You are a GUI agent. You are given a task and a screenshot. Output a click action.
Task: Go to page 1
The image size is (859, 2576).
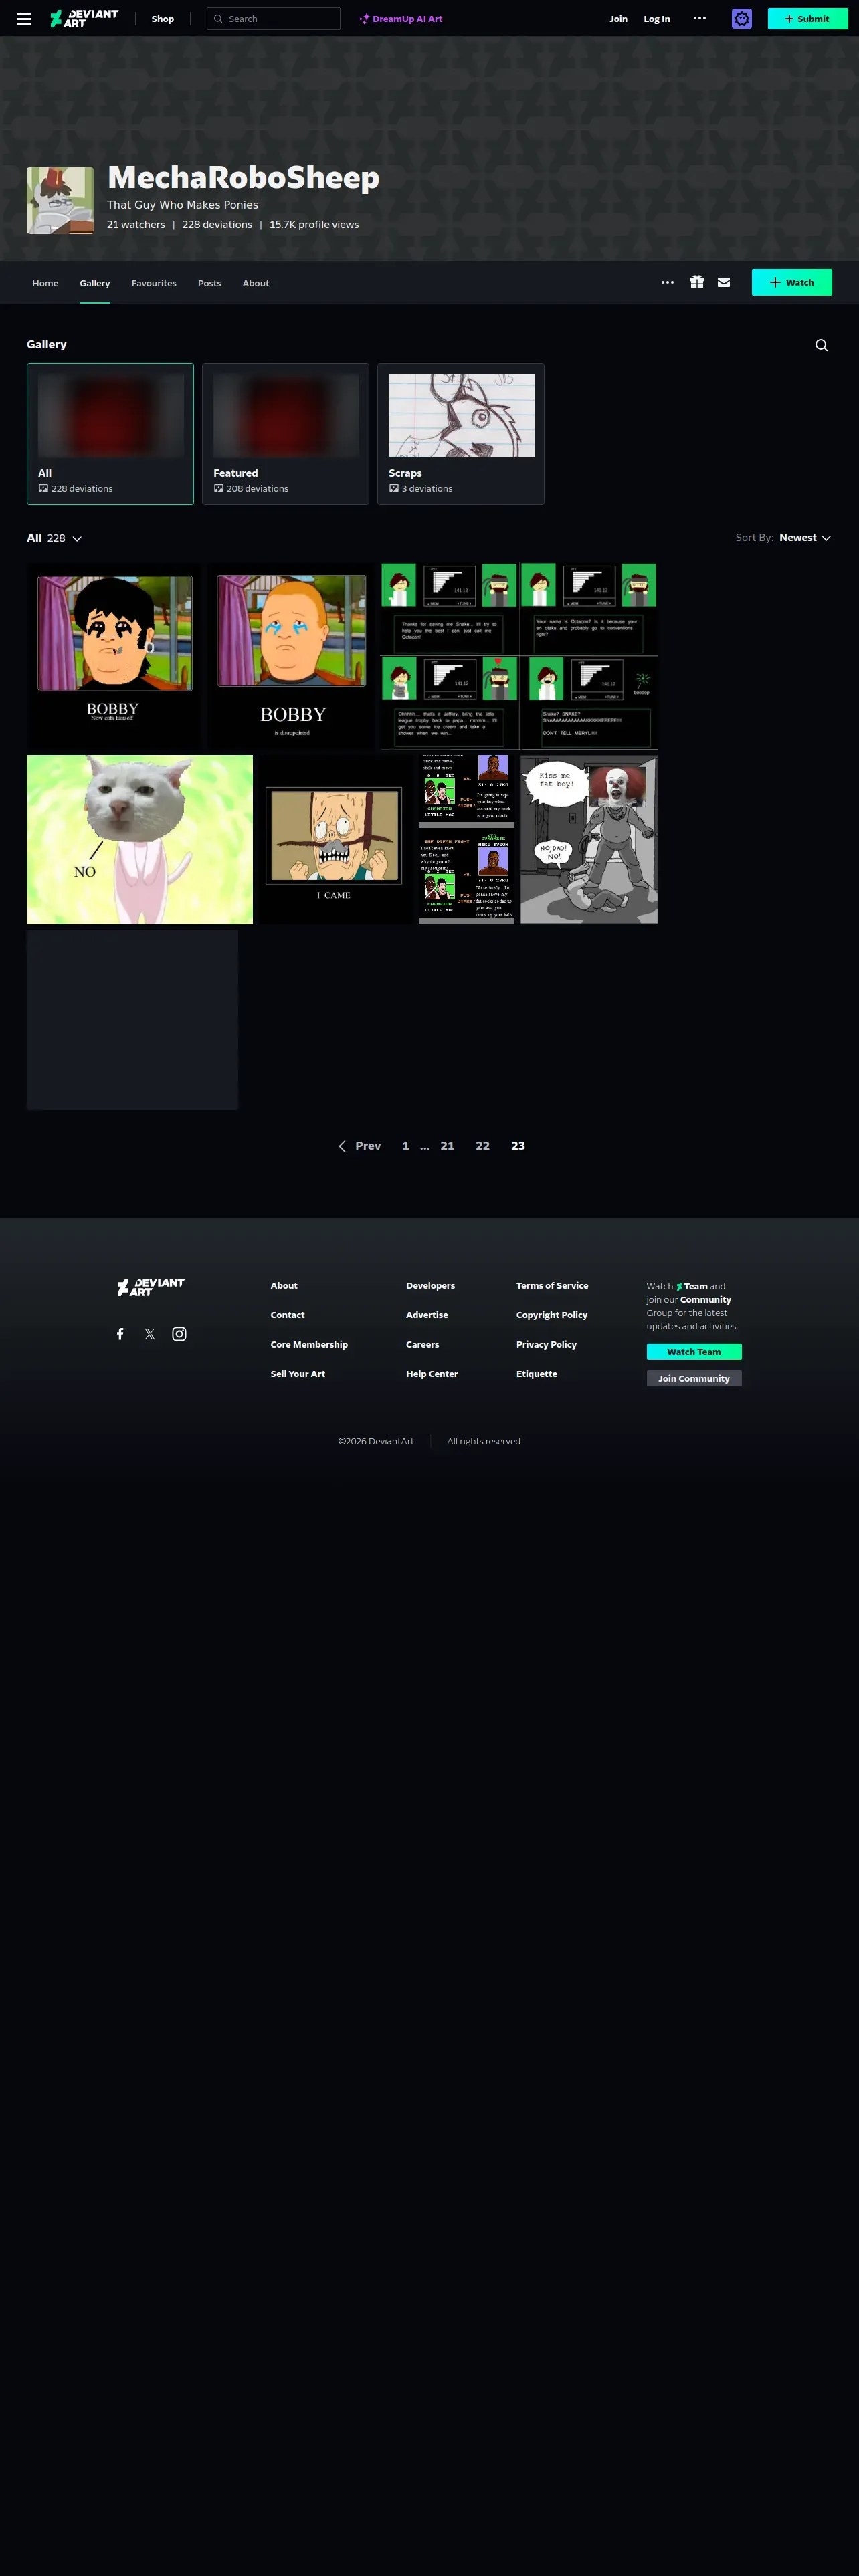click(406, 1146)
